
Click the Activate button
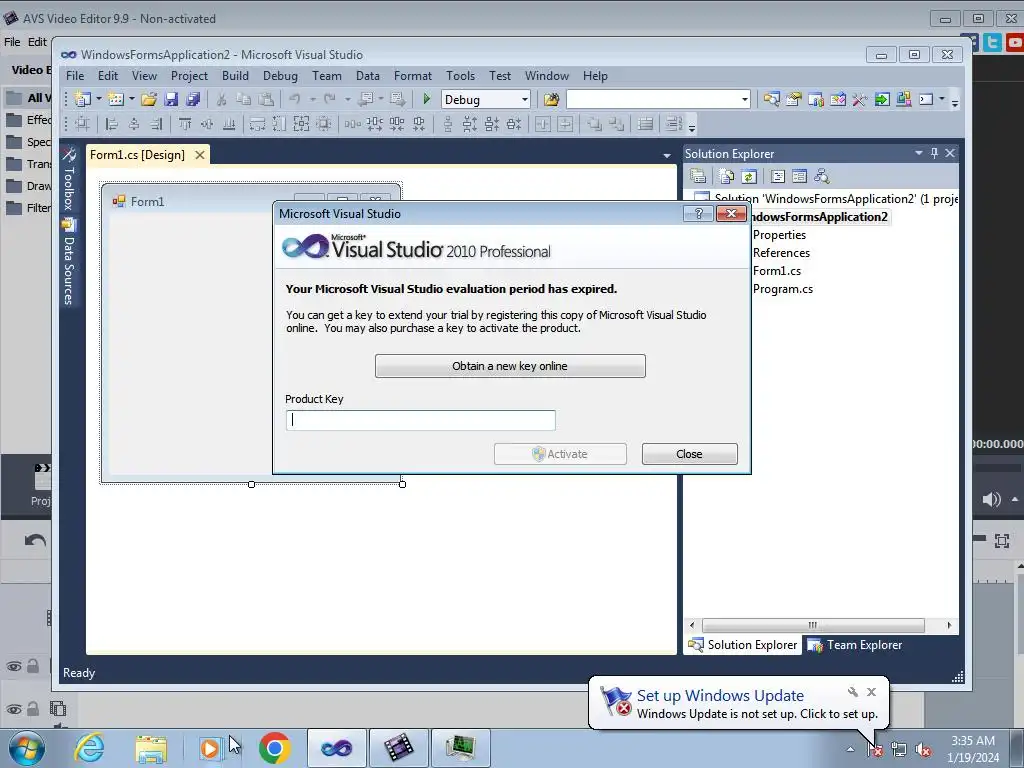click(560, 454)
